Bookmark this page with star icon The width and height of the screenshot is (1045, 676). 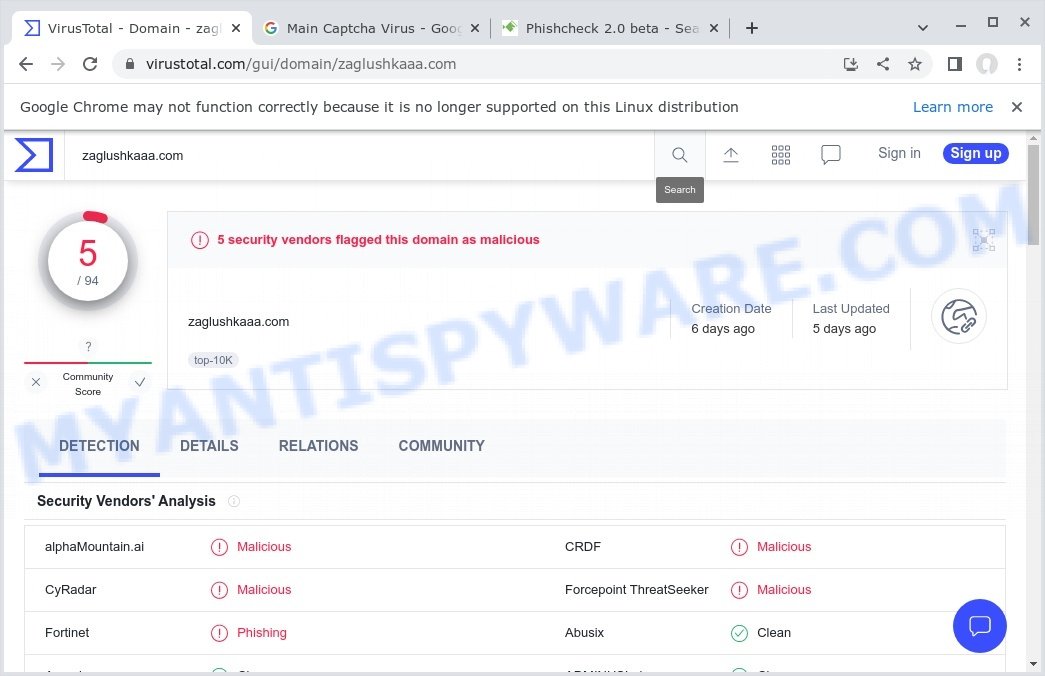tap(914, 64)
